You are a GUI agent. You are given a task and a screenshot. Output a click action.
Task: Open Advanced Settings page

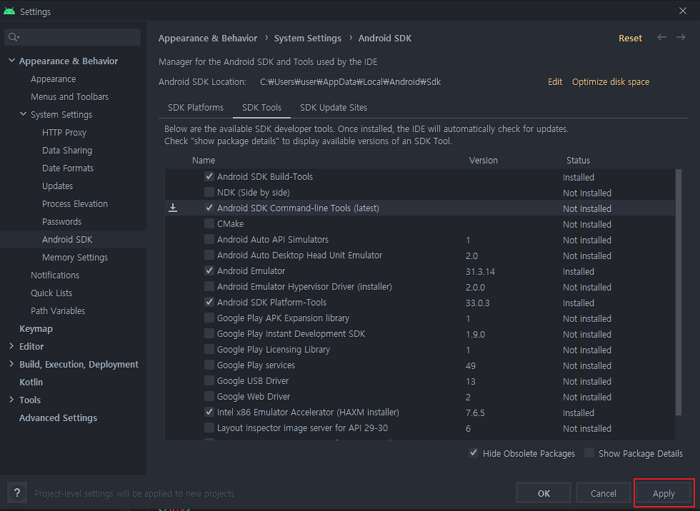[58, 418]
